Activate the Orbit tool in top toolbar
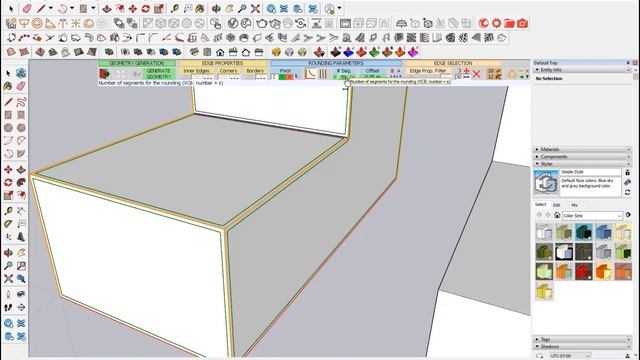640x360 pixels. [216, 8]
